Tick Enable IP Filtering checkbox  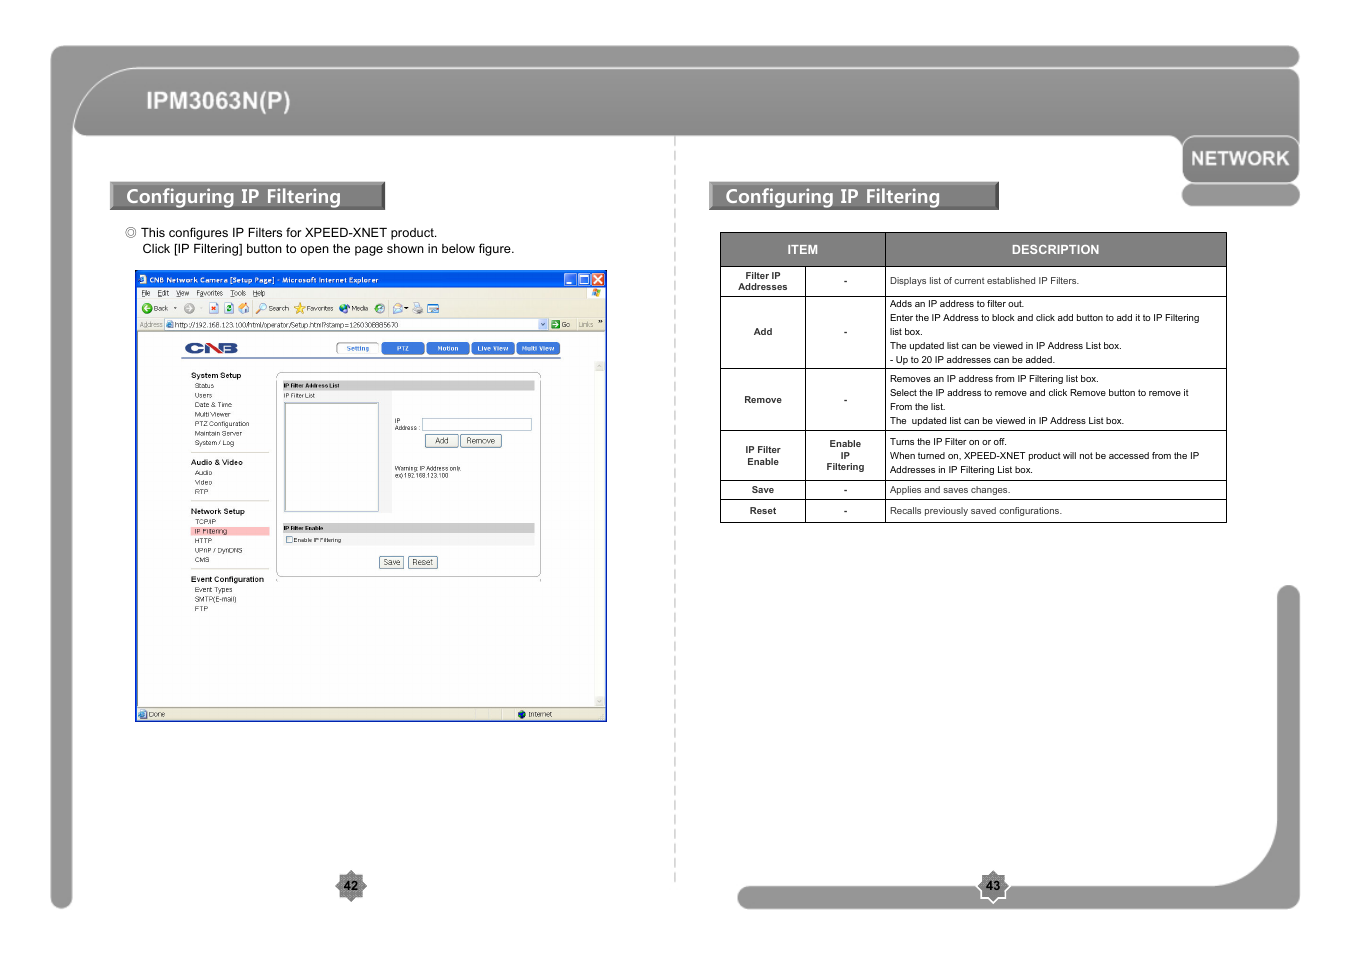click(x=290, y=540)
